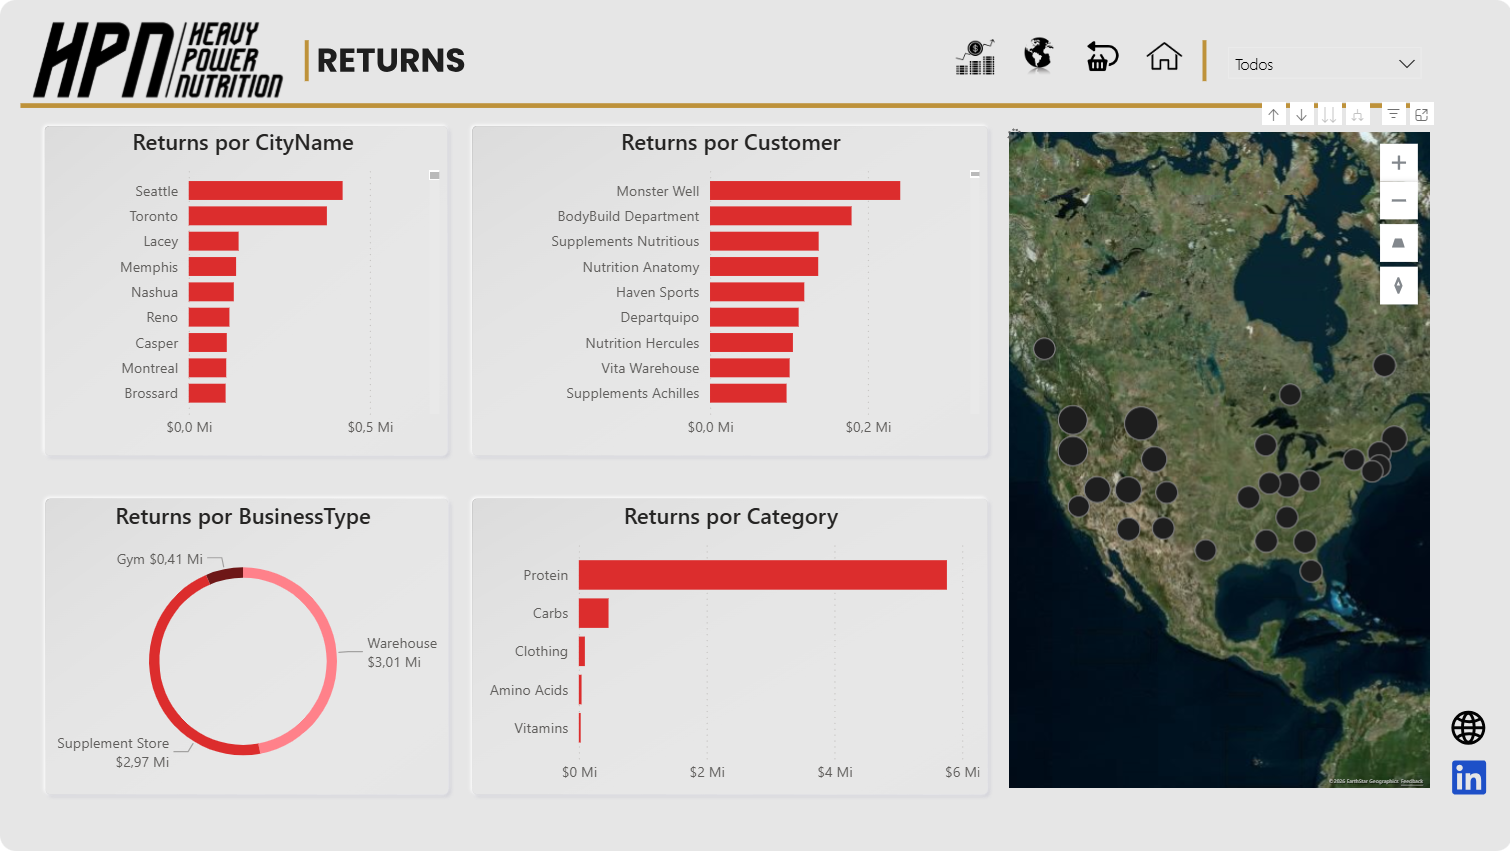
Task: Open the website globe icon link
Action: [1468, 727]
